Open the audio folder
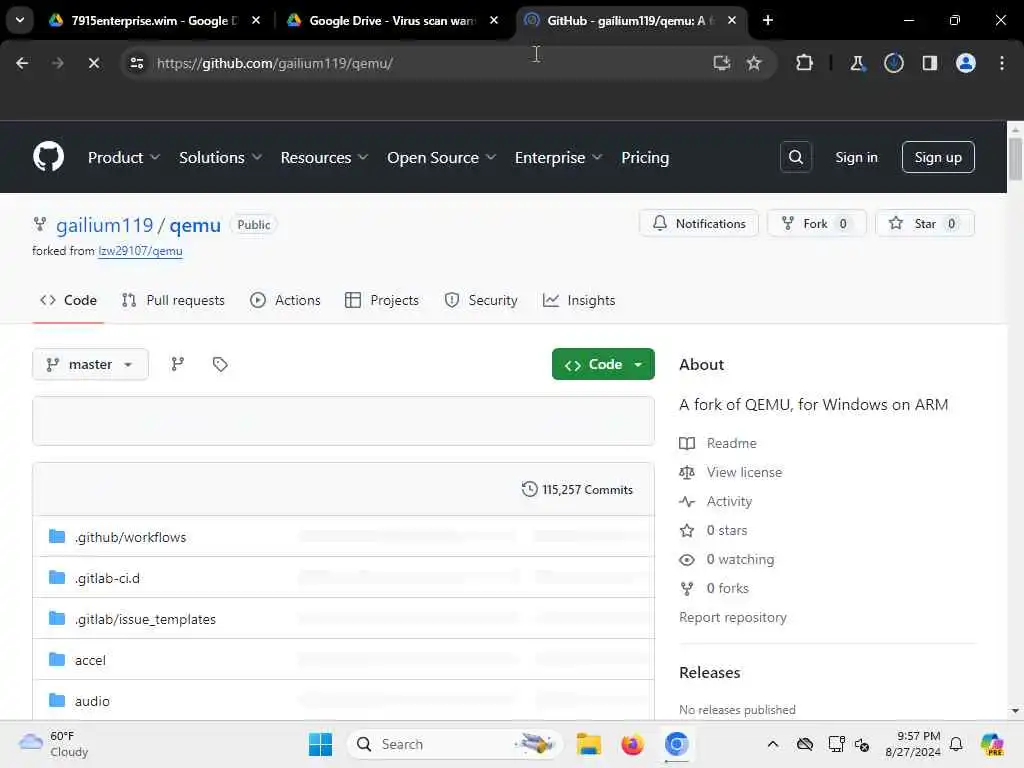This screenshot has width=1024, height=768. coord(92,701)
